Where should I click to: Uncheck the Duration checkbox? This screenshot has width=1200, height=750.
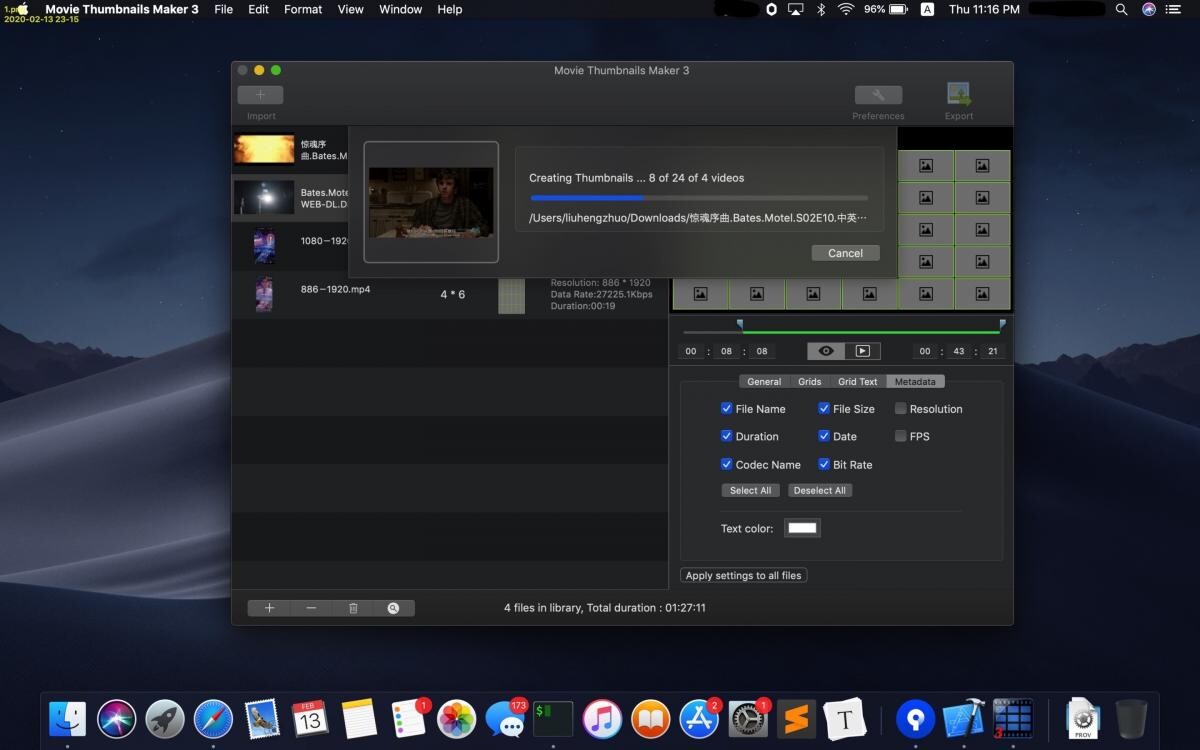coord(726,436)
